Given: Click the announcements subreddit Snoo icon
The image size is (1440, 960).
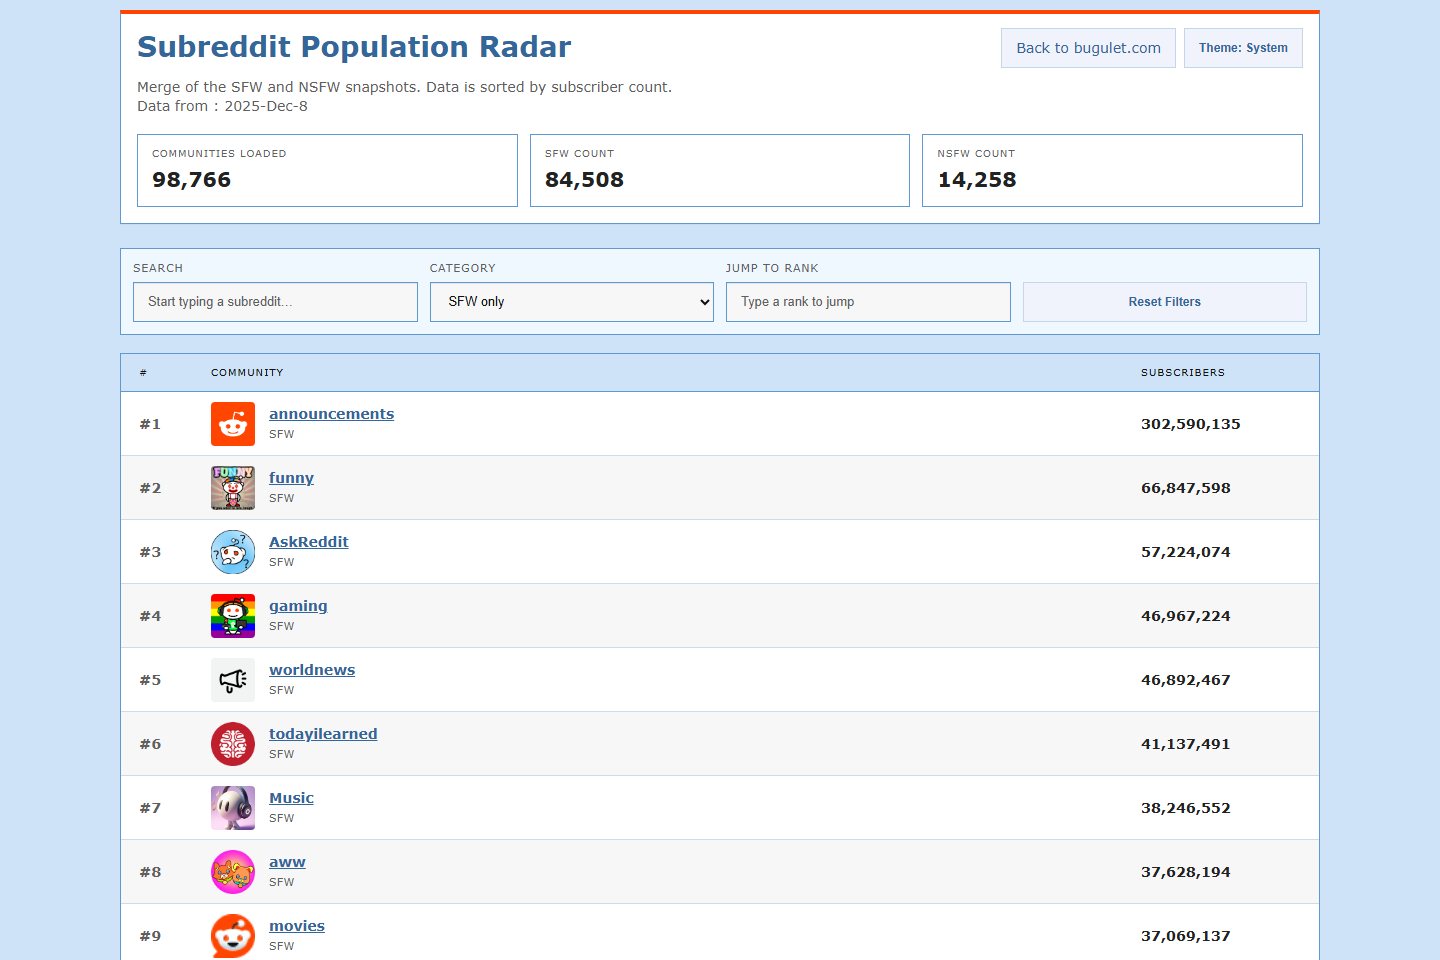Looking at the screenshot, I should (x=232, y=424).
